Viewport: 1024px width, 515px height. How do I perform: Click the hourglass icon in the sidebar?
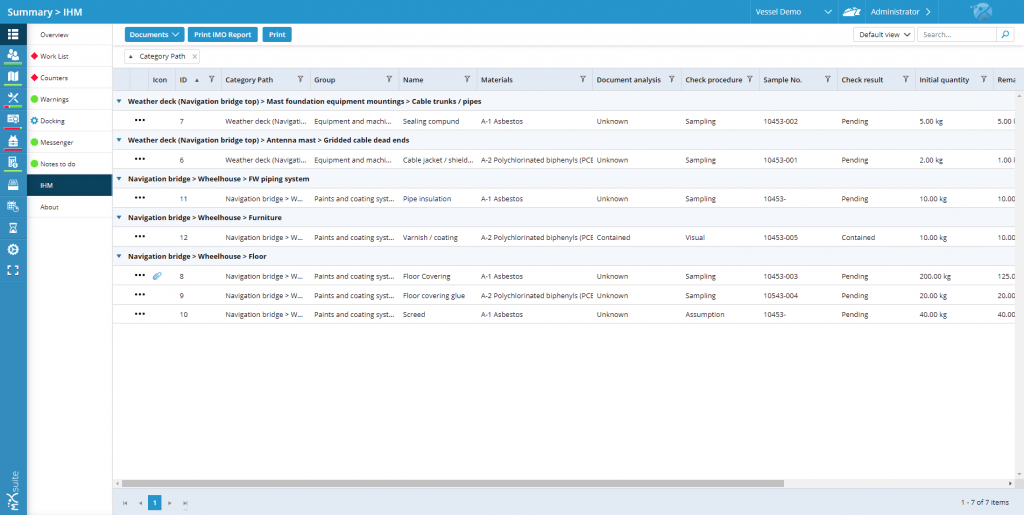click(13, 228)
